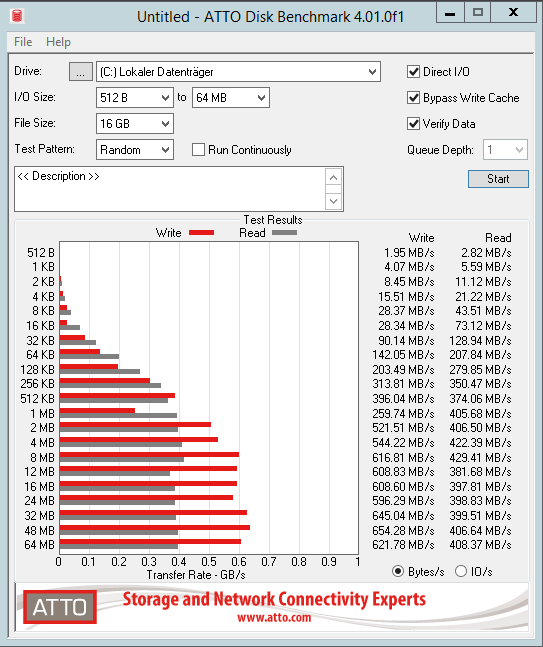Click the ATTO logo in the banner
This screenshot has width=543, height=647.
pyautogui.click(x=60, y=607)
